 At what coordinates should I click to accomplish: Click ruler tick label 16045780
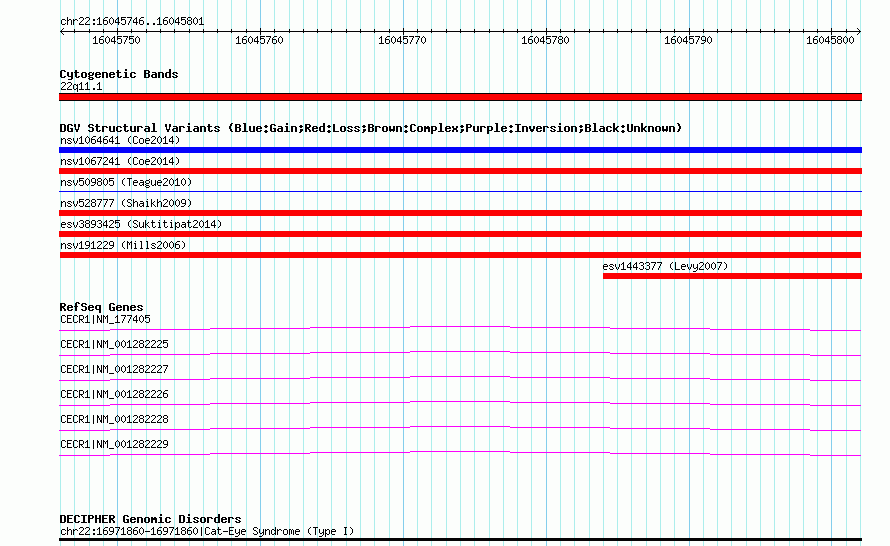coord(545,40)
